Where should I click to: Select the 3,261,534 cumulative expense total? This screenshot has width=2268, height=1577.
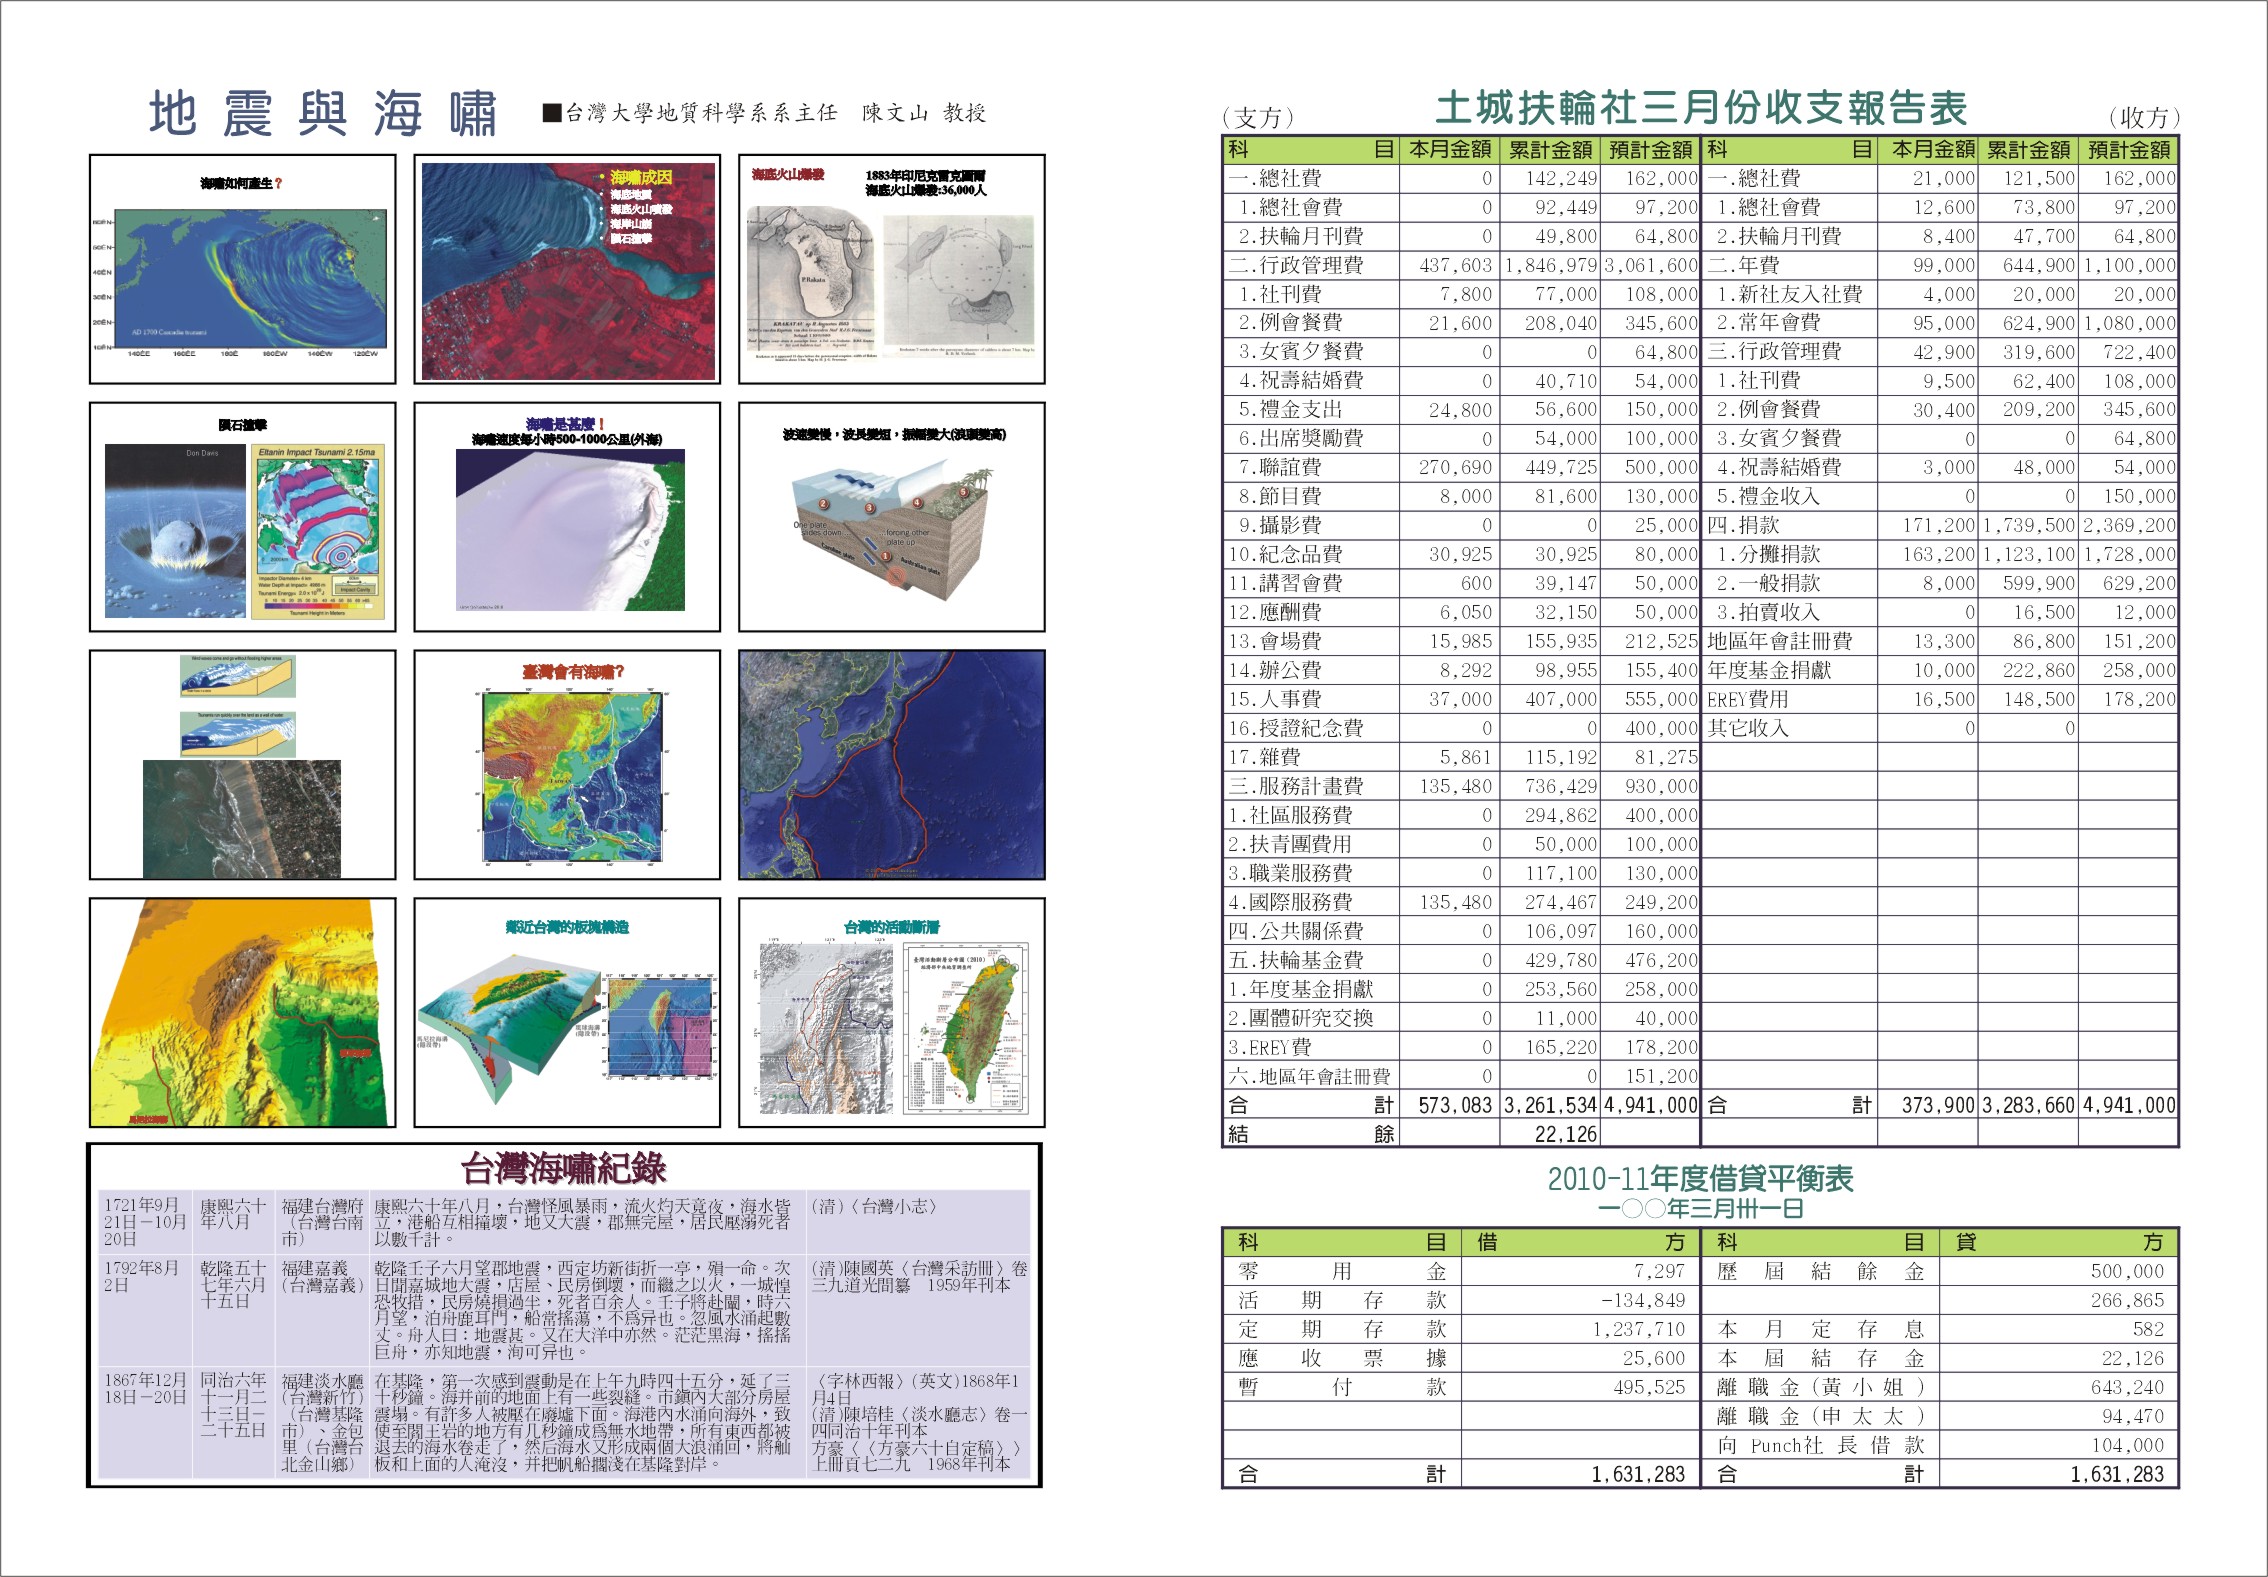1551,1105
